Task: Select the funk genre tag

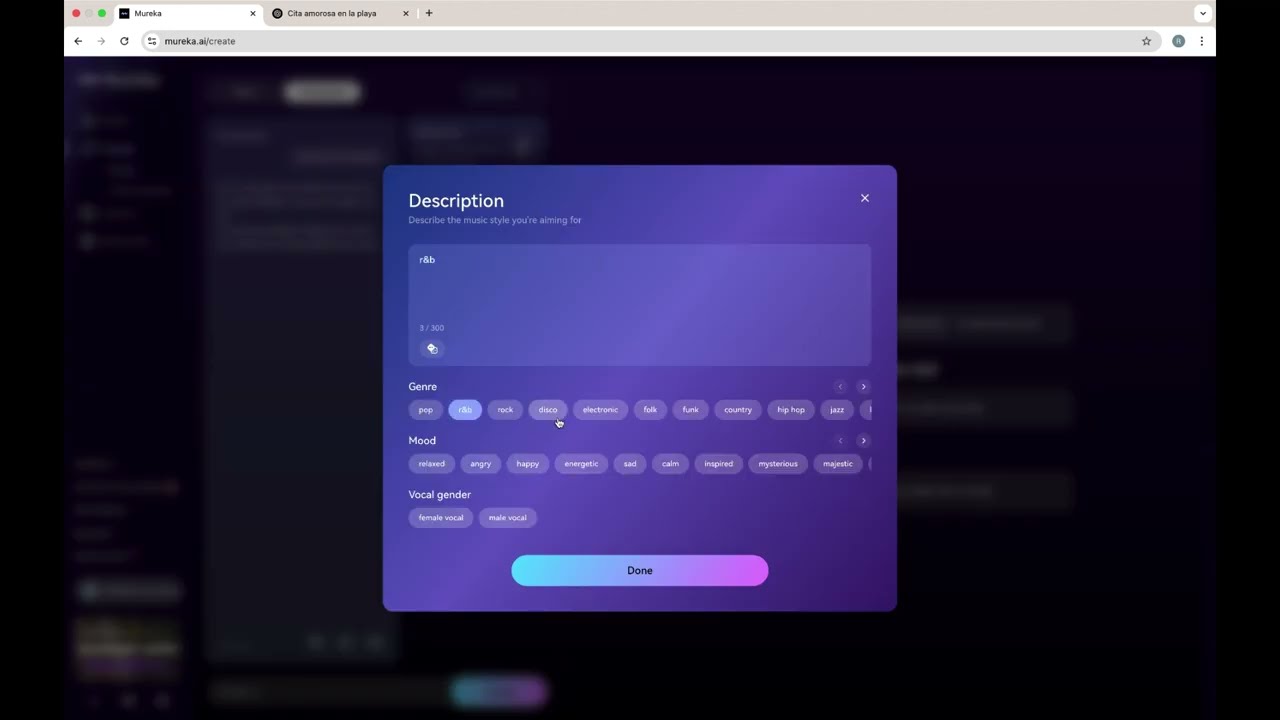Action: 690,410
